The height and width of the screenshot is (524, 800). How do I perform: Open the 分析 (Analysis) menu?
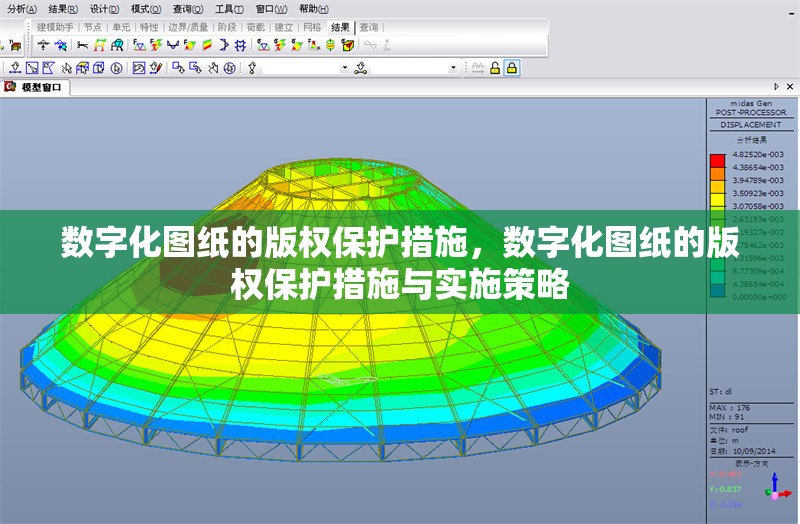21,8
